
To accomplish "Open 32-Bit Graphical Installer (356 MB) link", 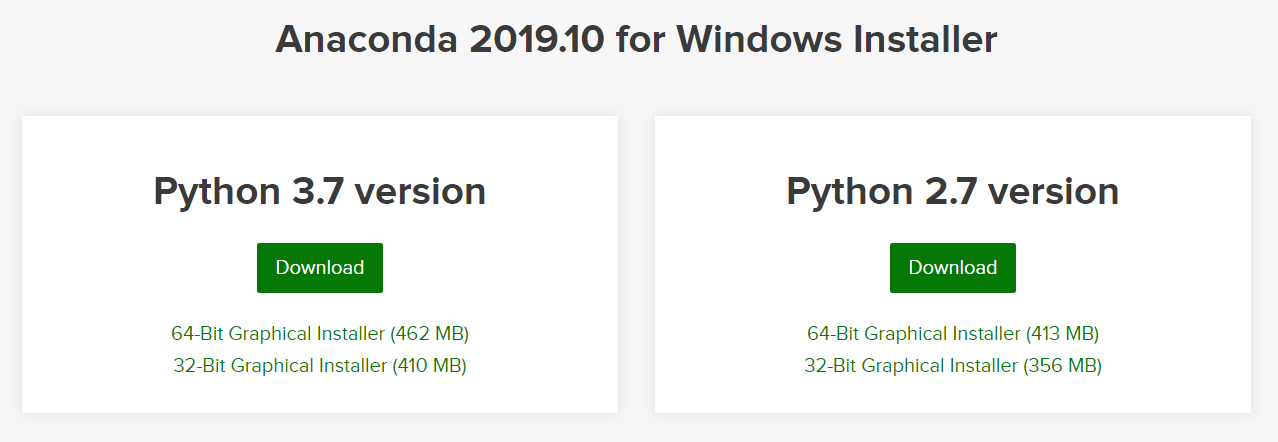I will (953, 365).
